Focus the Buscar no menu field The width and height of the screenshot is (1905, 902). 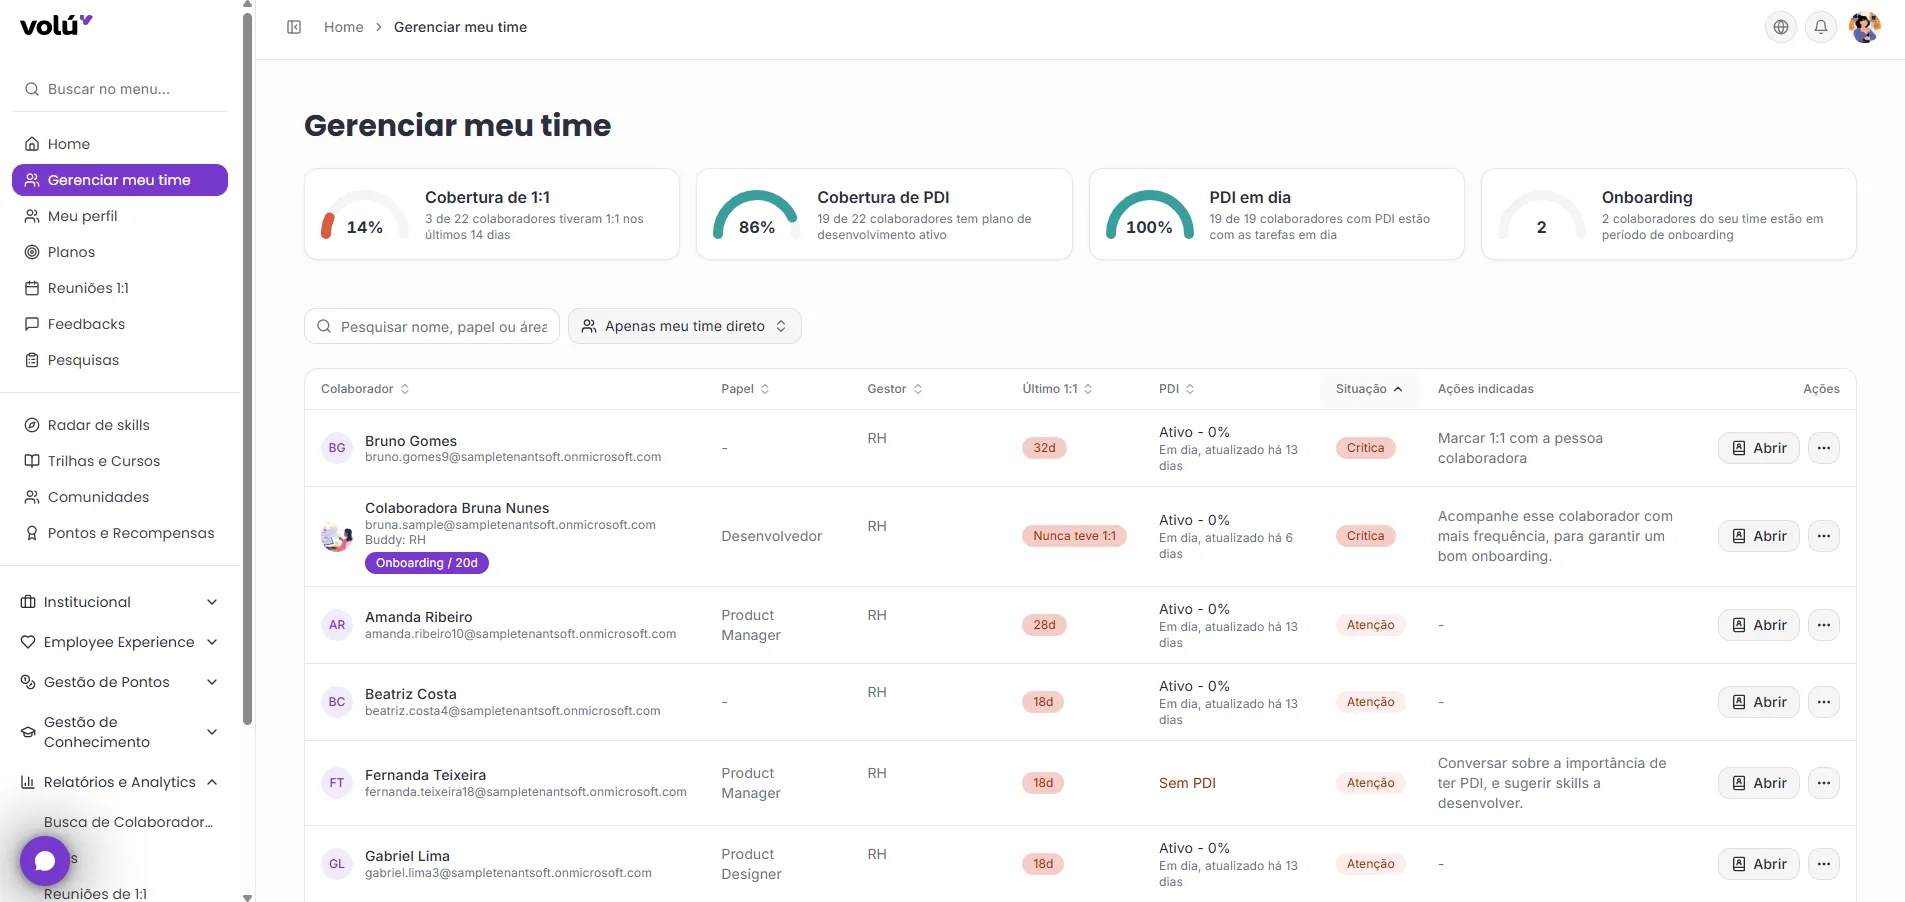tap(120, 89)
